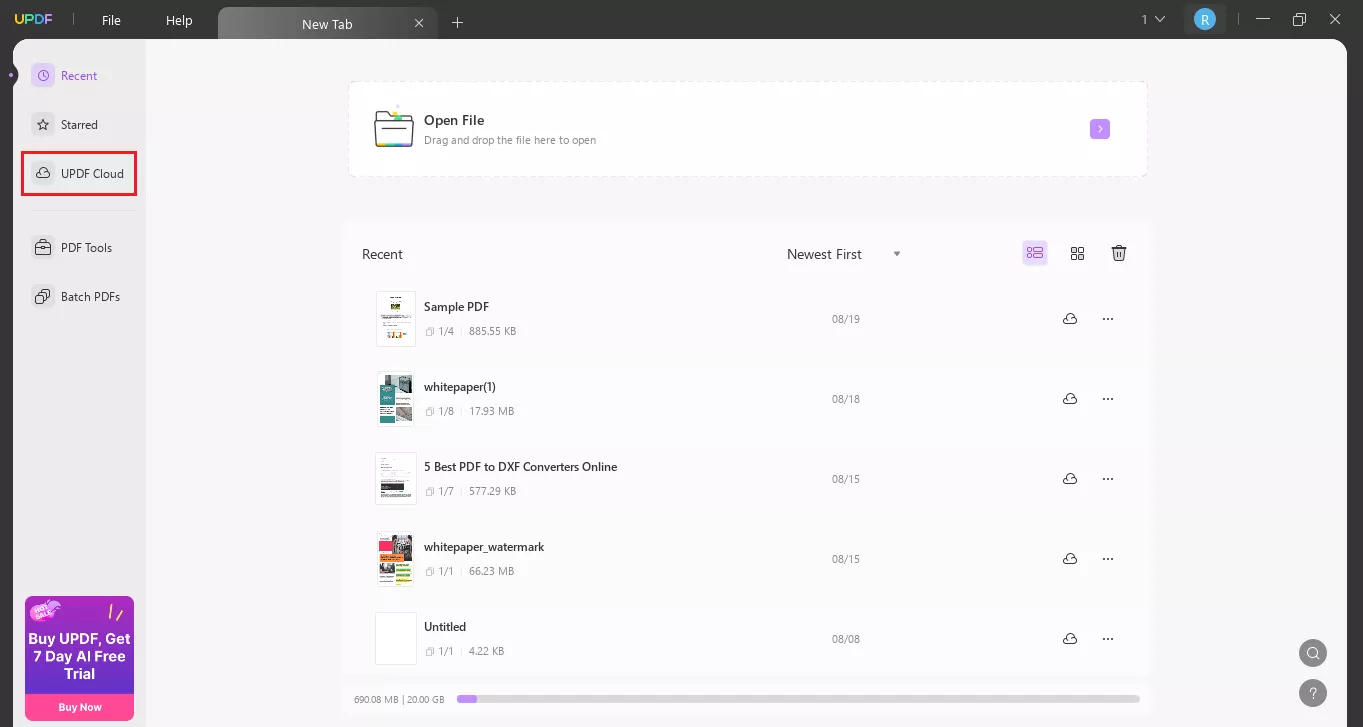The height and width of the screenshot is (727, 1363).
Task: Open the Untitled file thumbnail
Action: [396, 639]
